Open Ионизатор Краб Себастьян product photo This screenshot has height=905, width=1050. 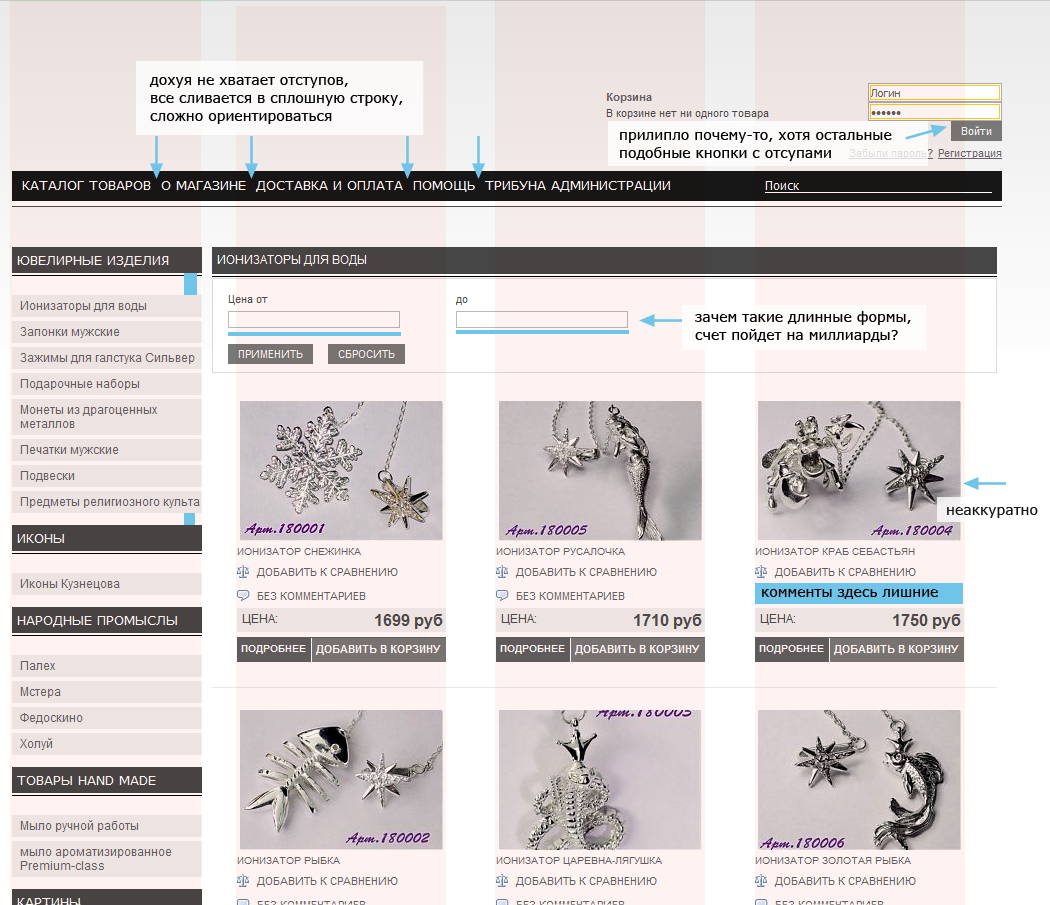point(859,470)
